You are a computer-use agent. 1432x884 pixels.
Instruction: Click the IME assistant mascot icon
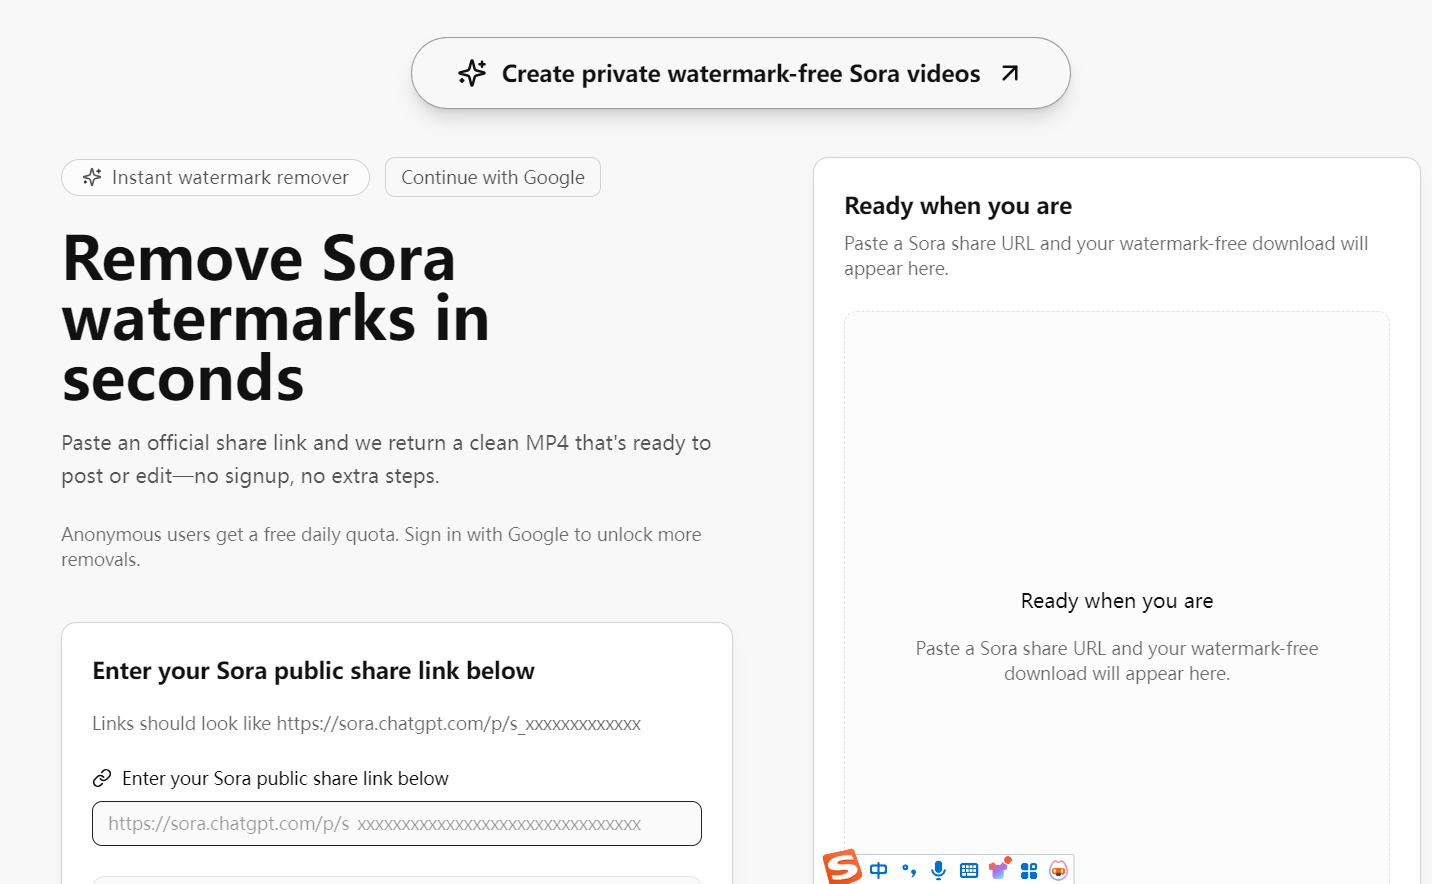click(x=1058, y=870)
